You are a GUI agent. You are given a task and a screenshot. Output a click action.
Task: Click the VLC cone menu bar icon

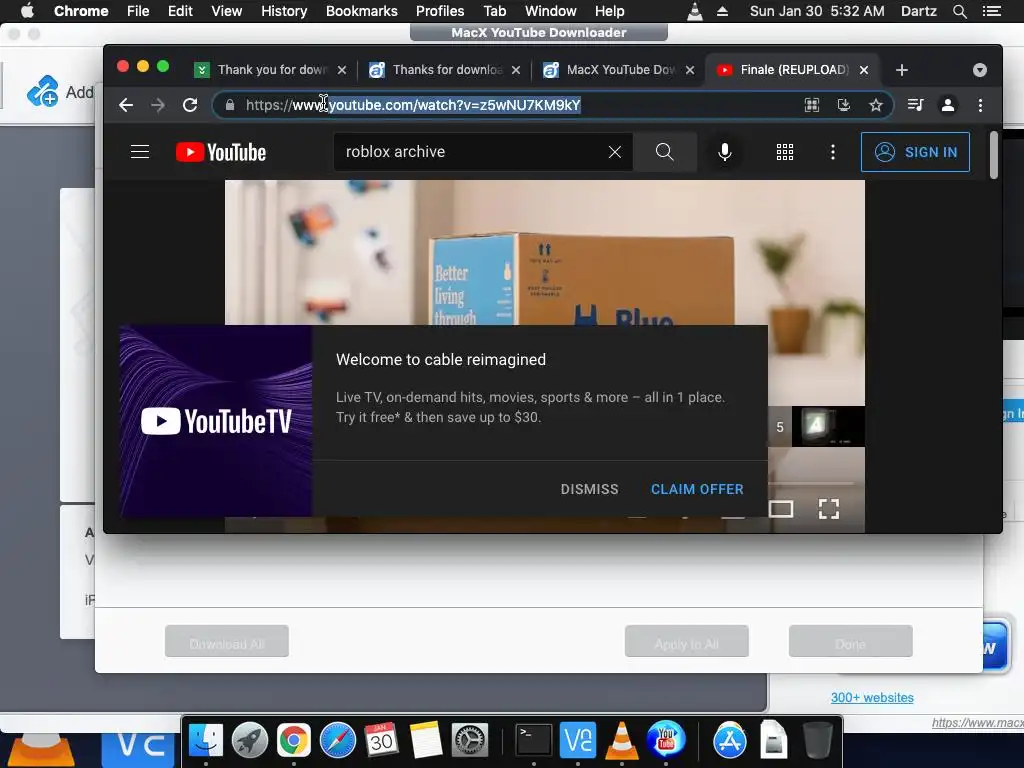(695, 11)
